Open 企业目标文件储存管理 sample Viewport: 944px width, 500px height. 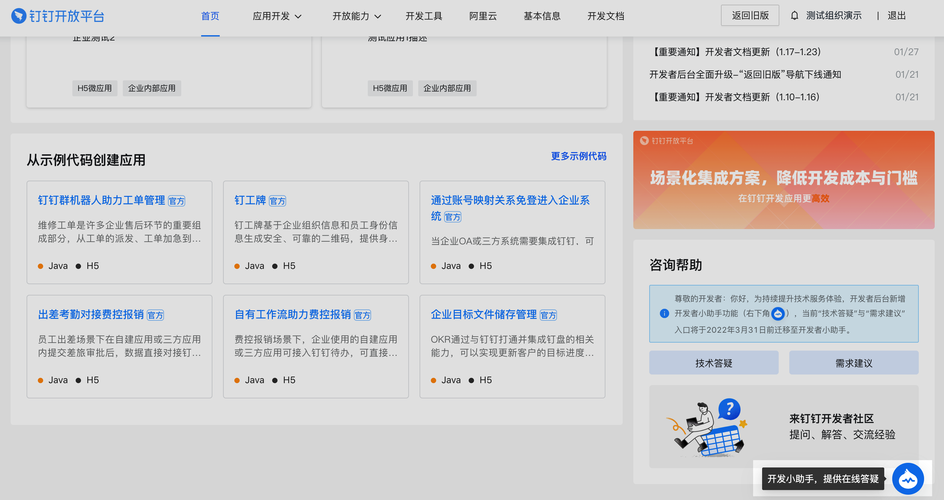tap(483, 315)
